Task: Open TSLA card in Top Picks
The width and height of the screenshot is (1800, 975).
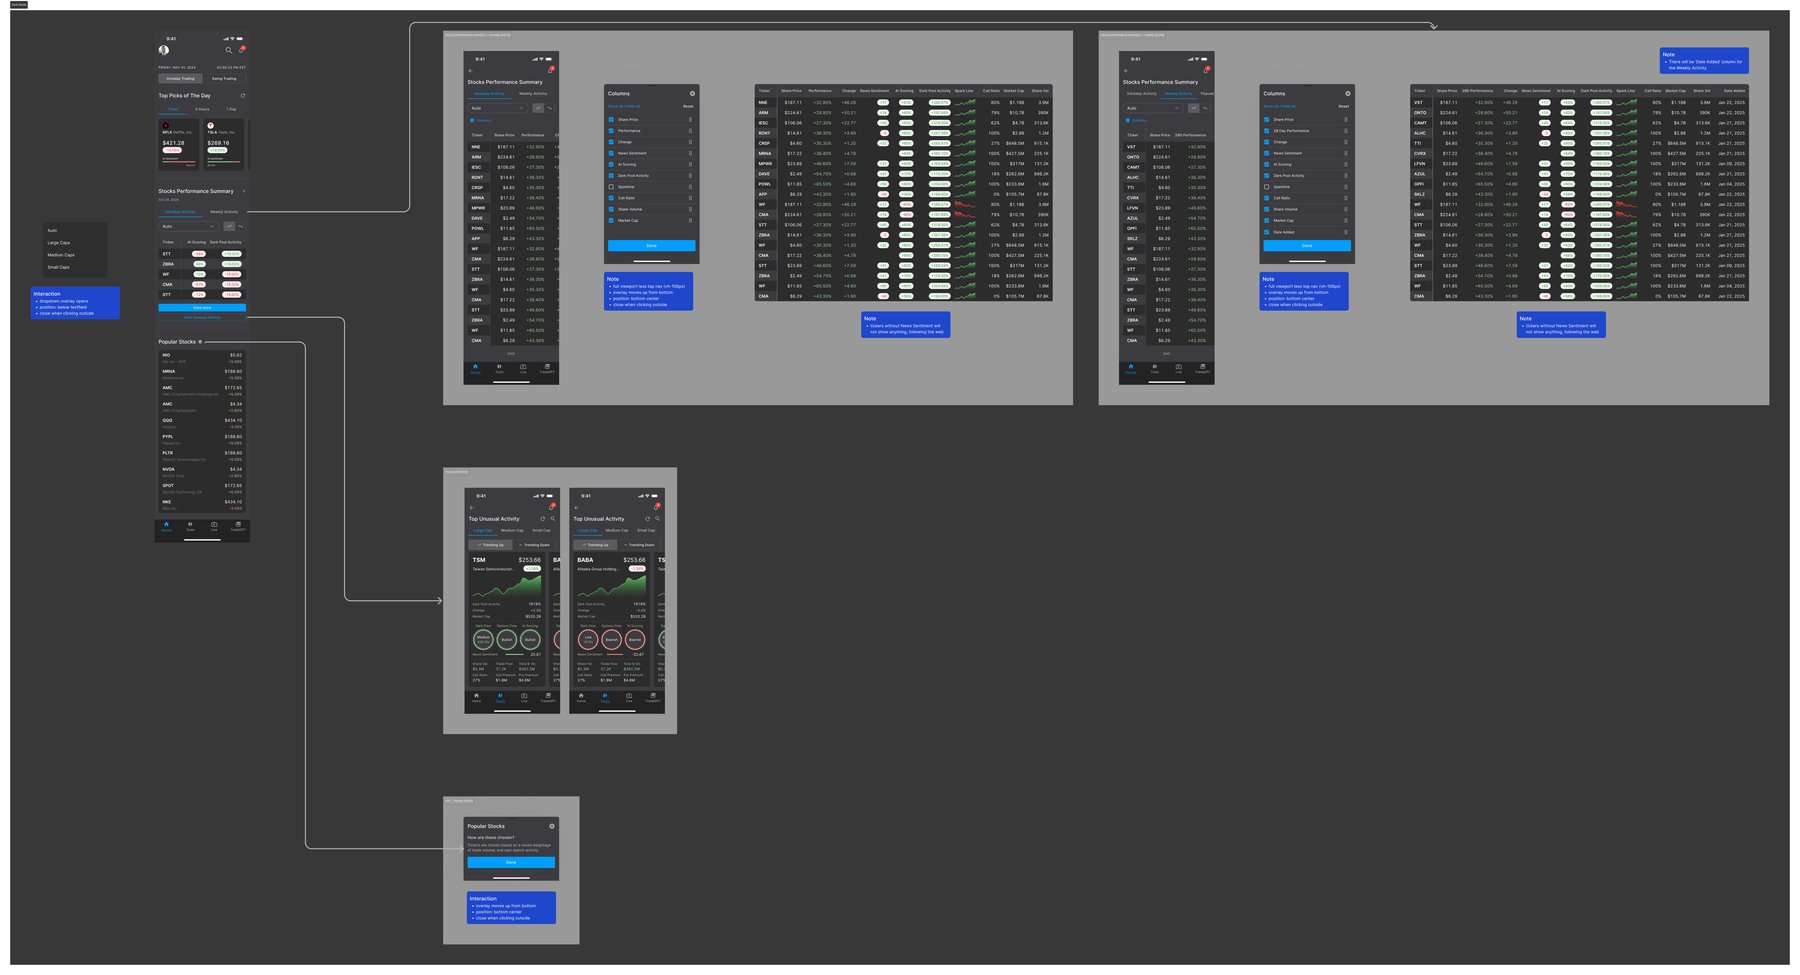Action: 224,144
